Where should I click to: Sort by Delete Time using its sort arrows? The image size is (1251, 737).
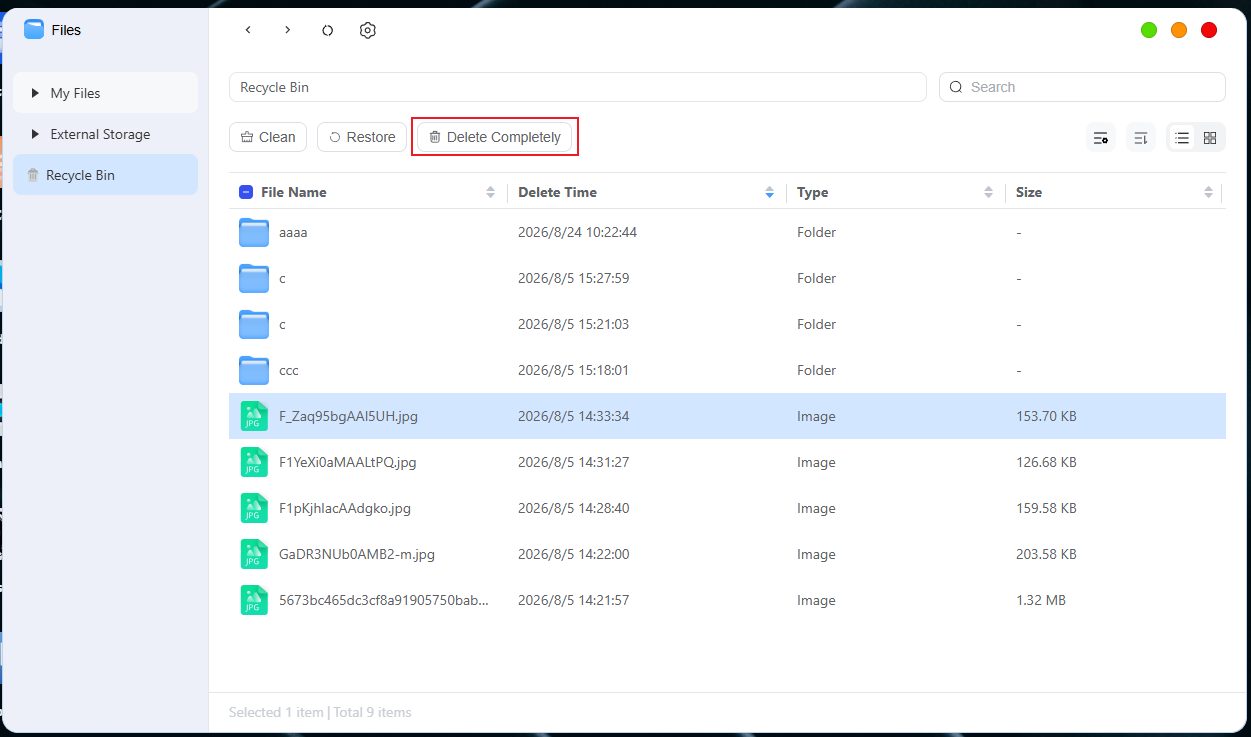point(769,192)
